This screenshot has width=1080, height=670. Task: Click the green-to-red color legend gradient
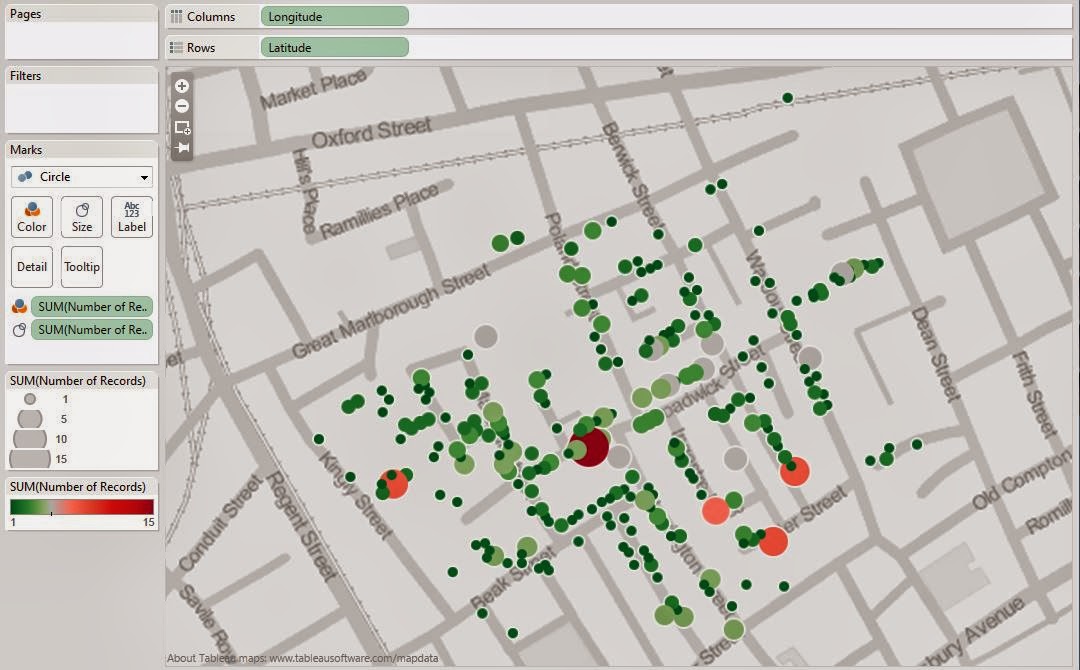[82, 507]
